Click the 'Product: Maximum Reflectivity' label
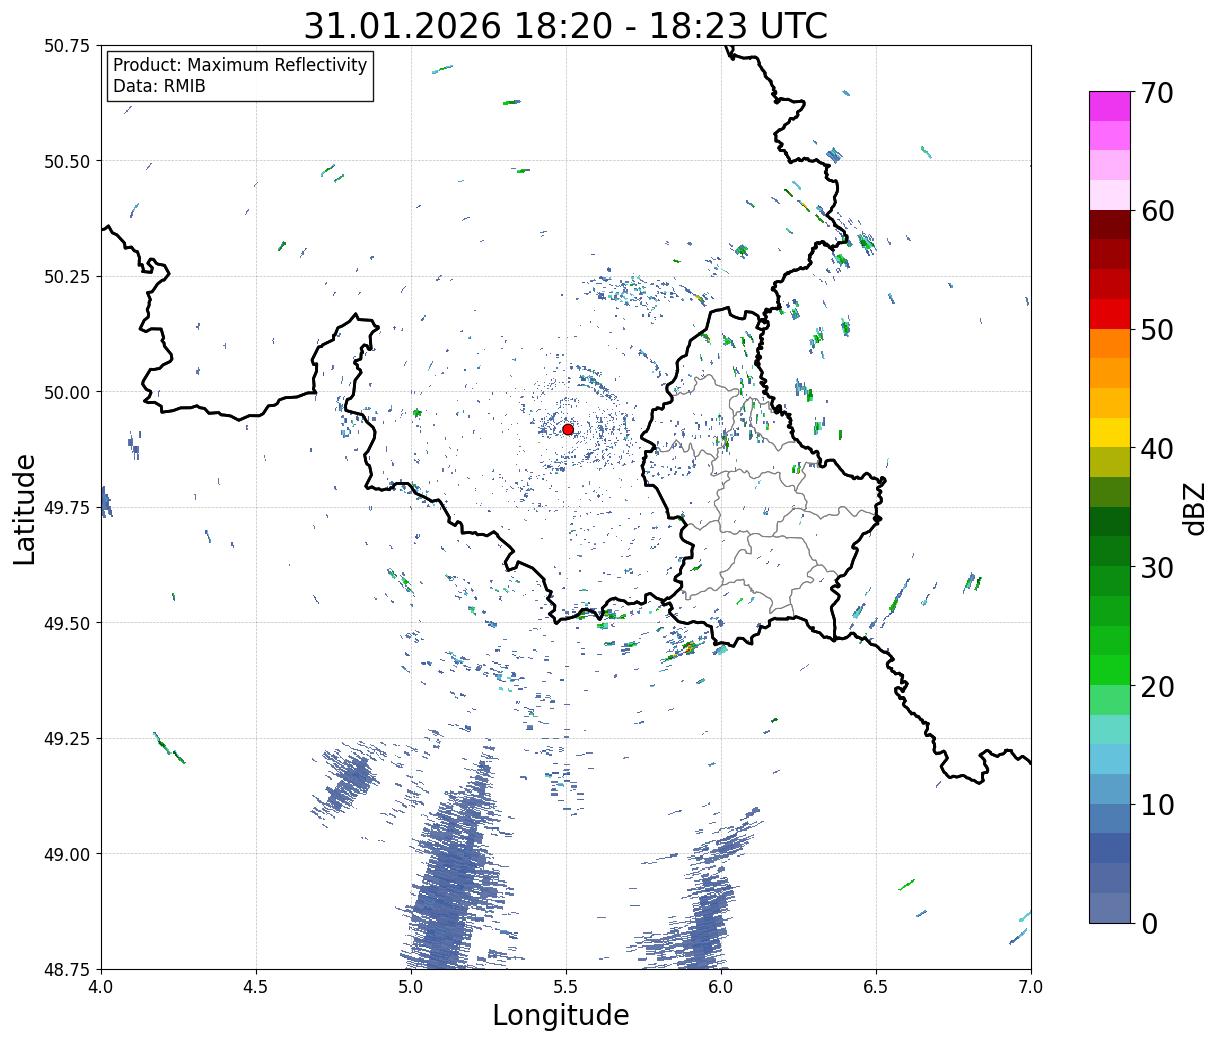Image resolution: width=1219 pixels, height=1040 pixels. (240, 65)
